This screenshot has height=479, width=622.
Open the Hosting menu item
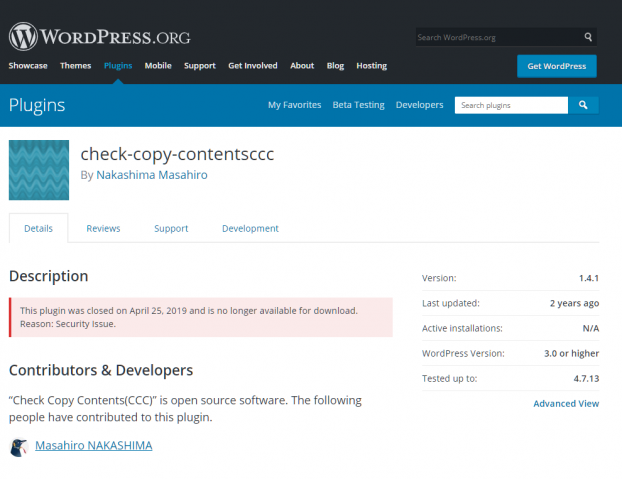(371, 66)
